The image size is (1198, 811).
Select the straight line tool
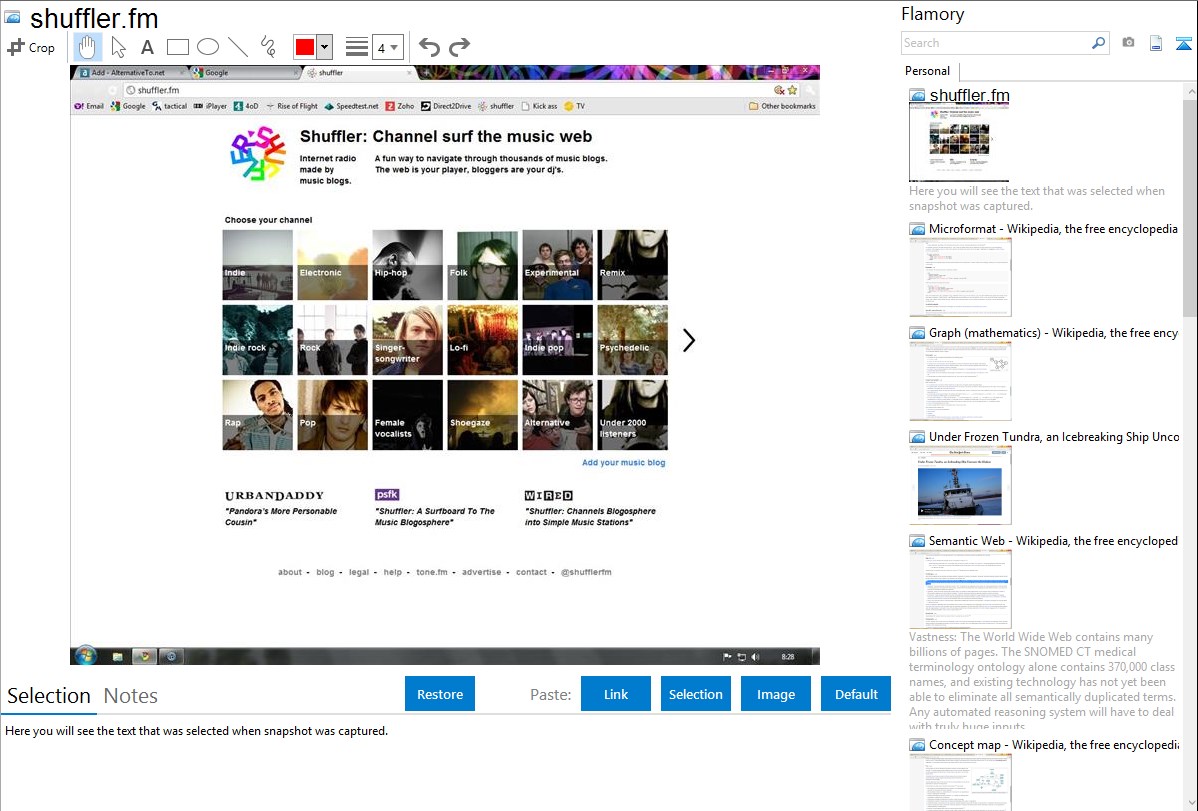pos(238,47)
